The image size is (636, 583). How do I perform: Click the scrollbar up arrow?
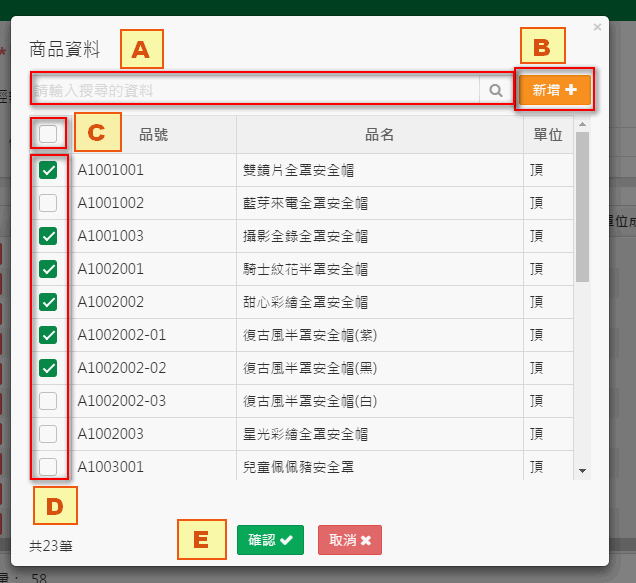[x=582, y=124]
